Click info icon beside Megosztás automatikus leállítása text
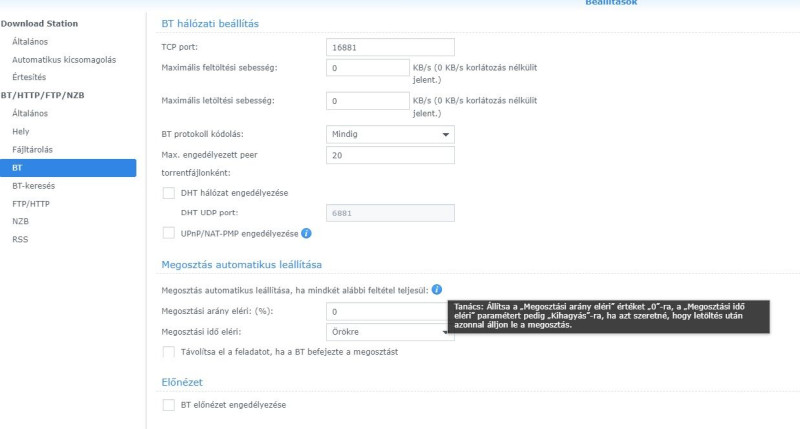Image resolution: width=800 pixels, height=429 pixels. (x=437, y=290)
